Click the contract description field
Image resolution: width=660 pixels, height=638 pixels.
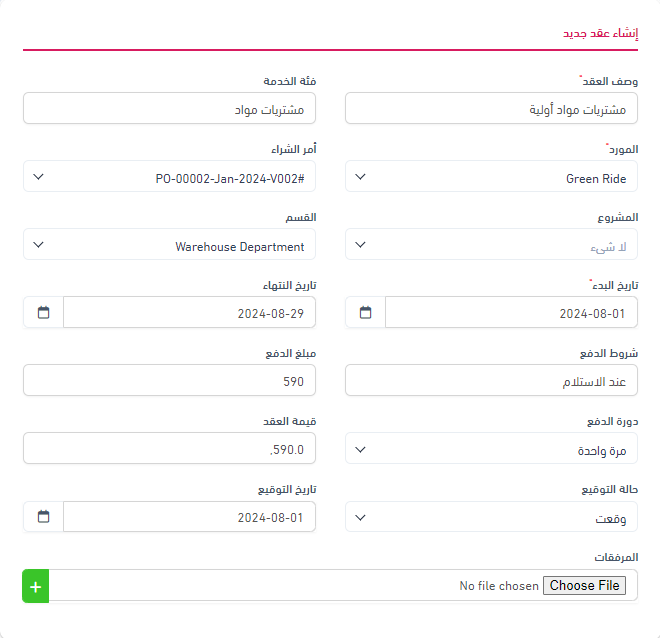[x=491, y=108]
